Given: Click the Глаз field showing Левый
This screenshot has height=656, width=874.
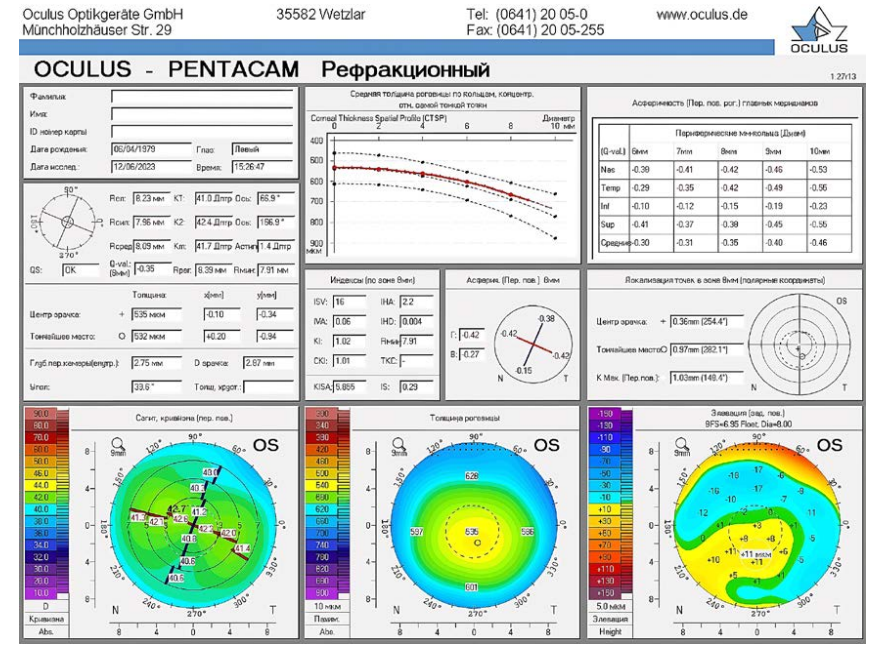Looking at the screenshot, I should 262,149.
